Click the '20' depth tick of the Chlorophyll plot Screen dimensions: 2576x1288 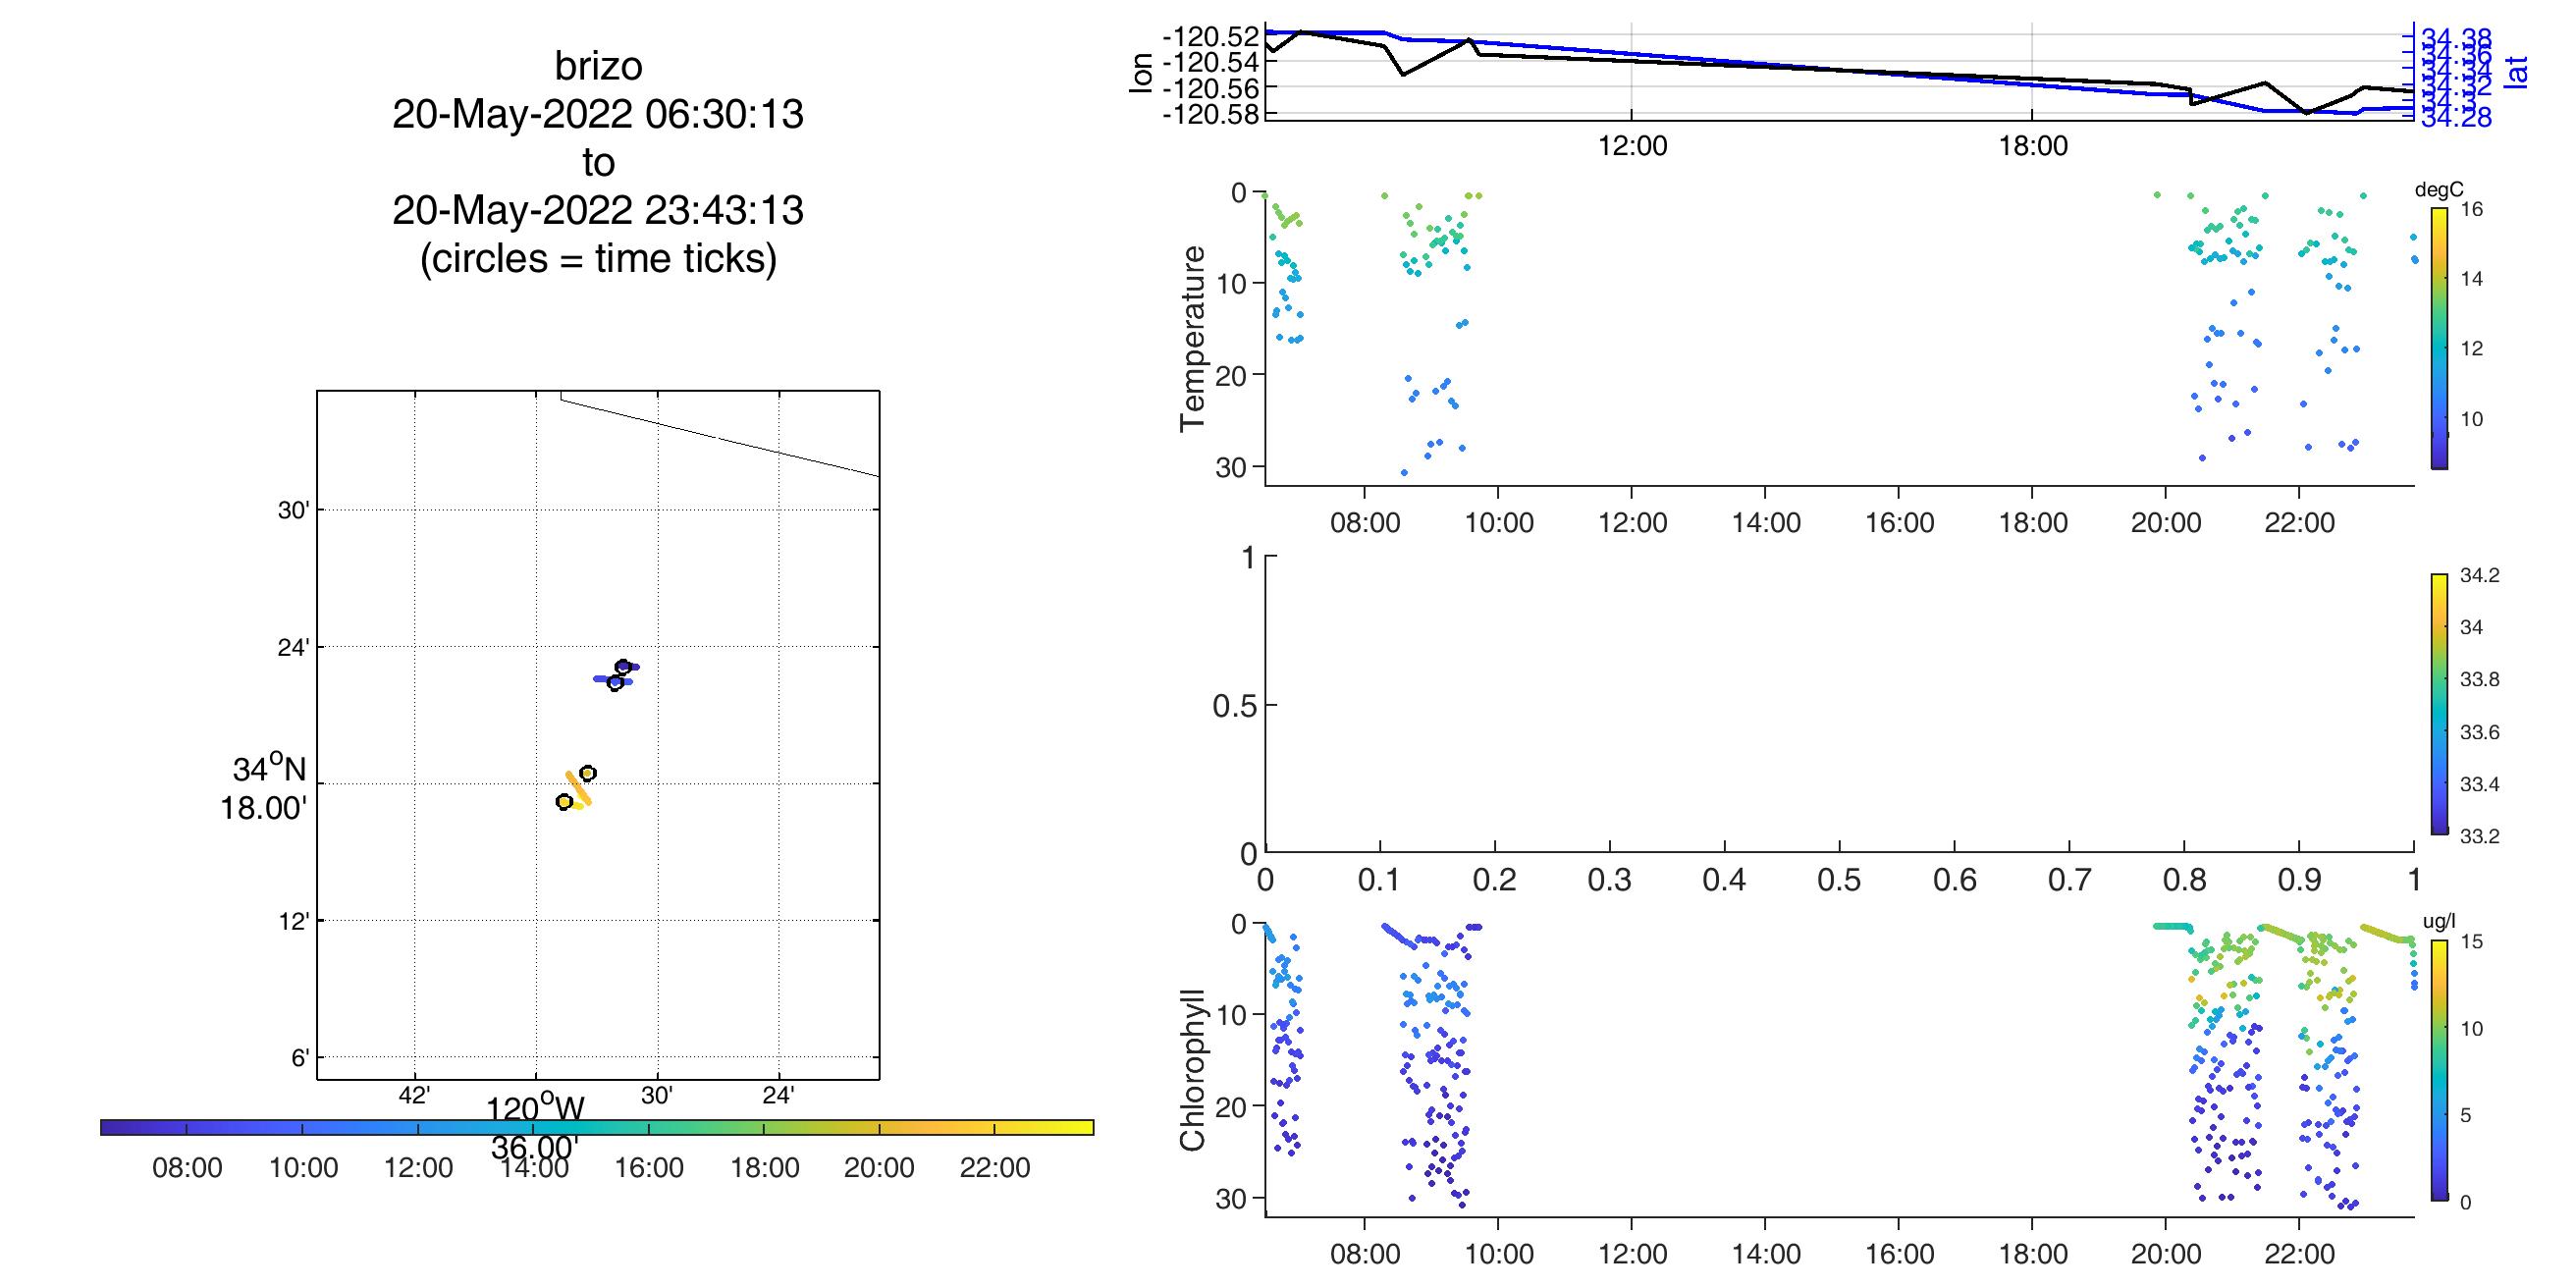1232,1106
